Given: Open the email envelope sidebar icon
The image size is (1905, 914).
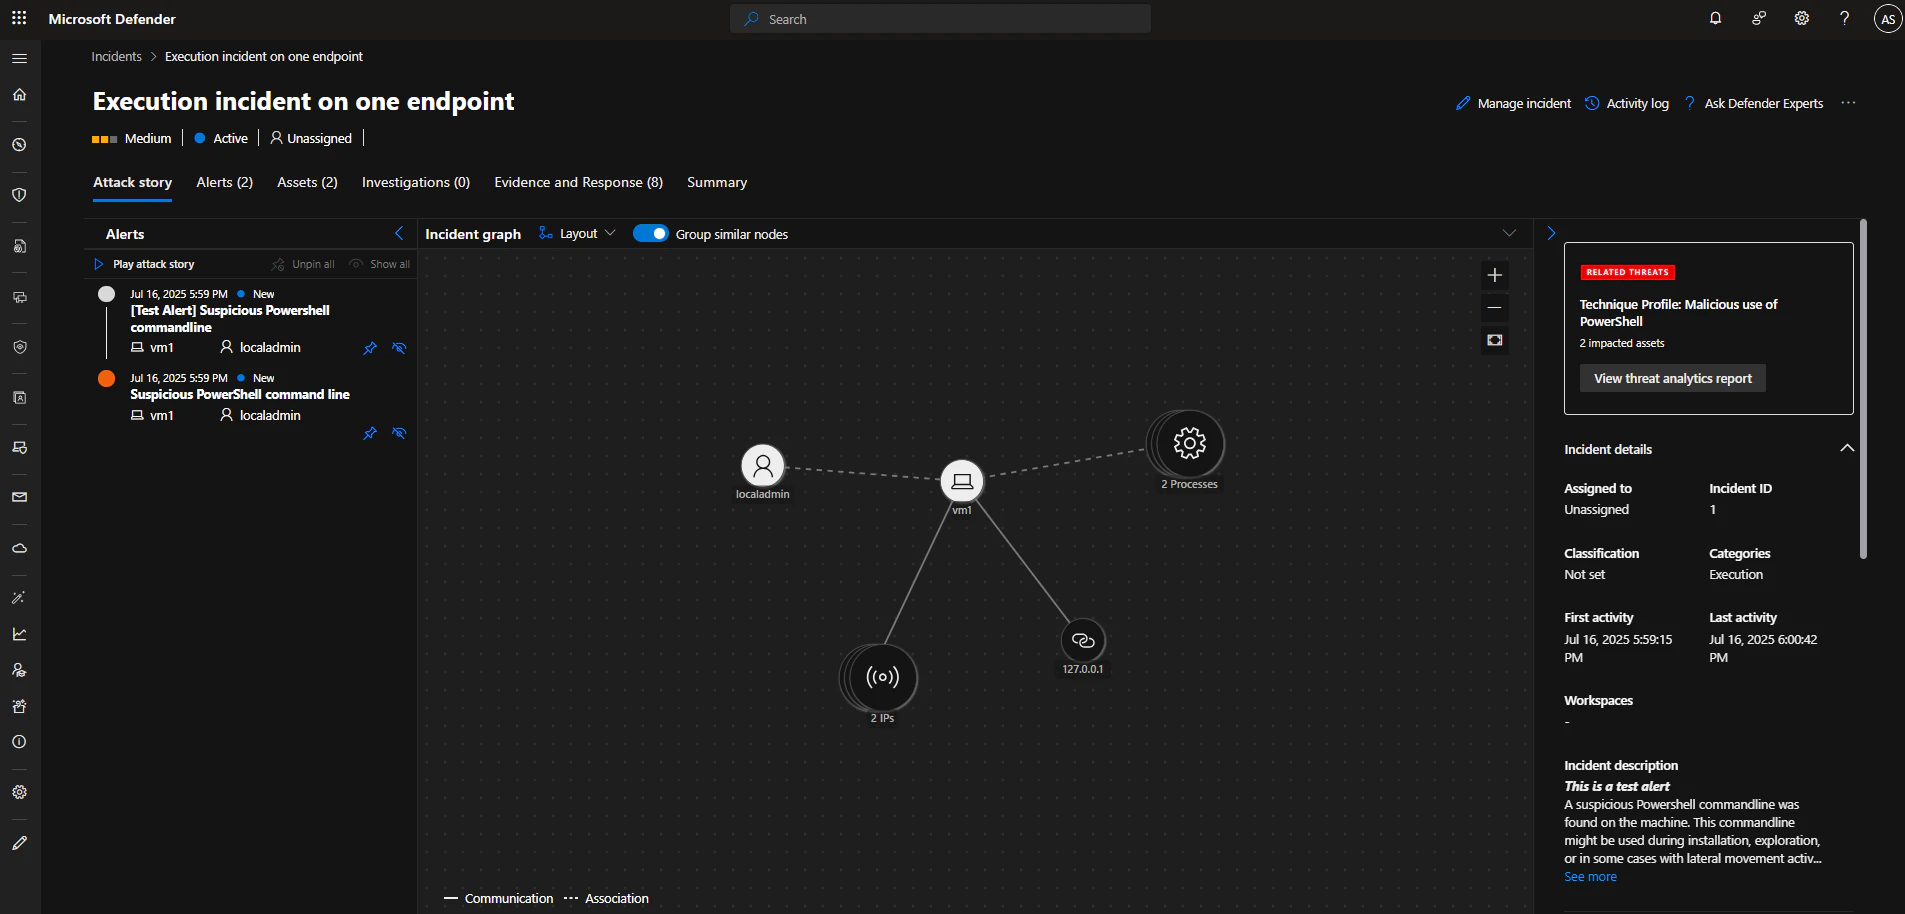Looking at the screenshot, I should click(x=19, y=497).
